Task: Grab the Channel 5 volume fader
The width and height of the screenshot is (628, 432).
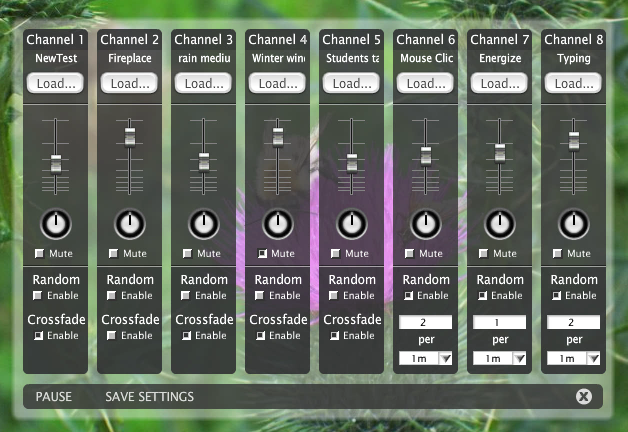Action: click(x=352, y=163)
